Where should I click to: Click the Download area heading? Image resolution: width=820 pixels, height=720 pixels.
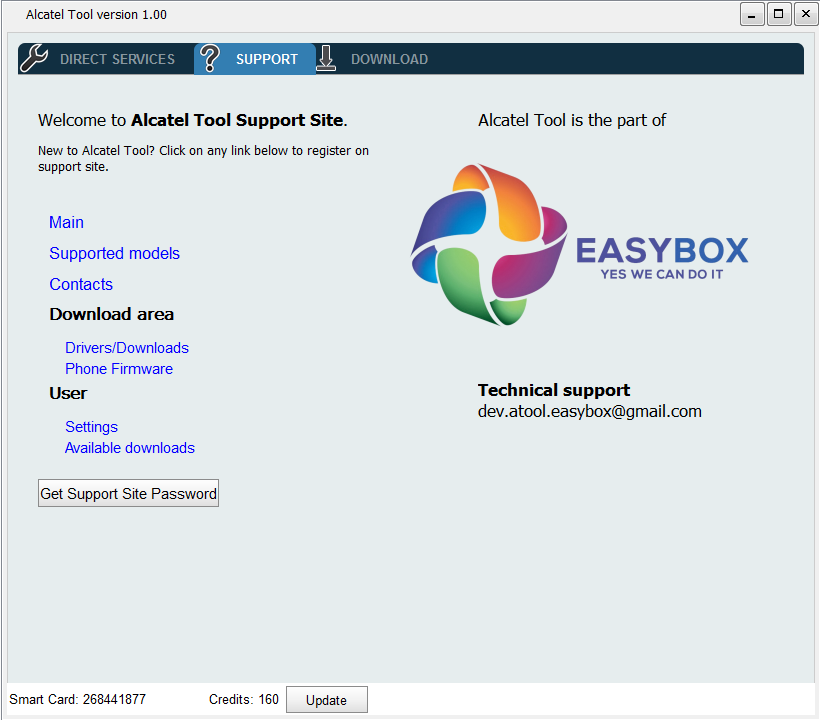click(x=112, y=314)
